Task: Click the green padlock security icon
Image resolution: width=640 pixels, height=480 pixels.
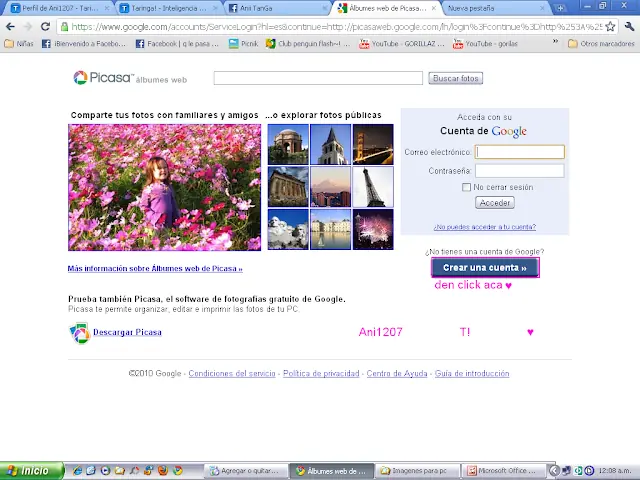Action: coord(64,27)
